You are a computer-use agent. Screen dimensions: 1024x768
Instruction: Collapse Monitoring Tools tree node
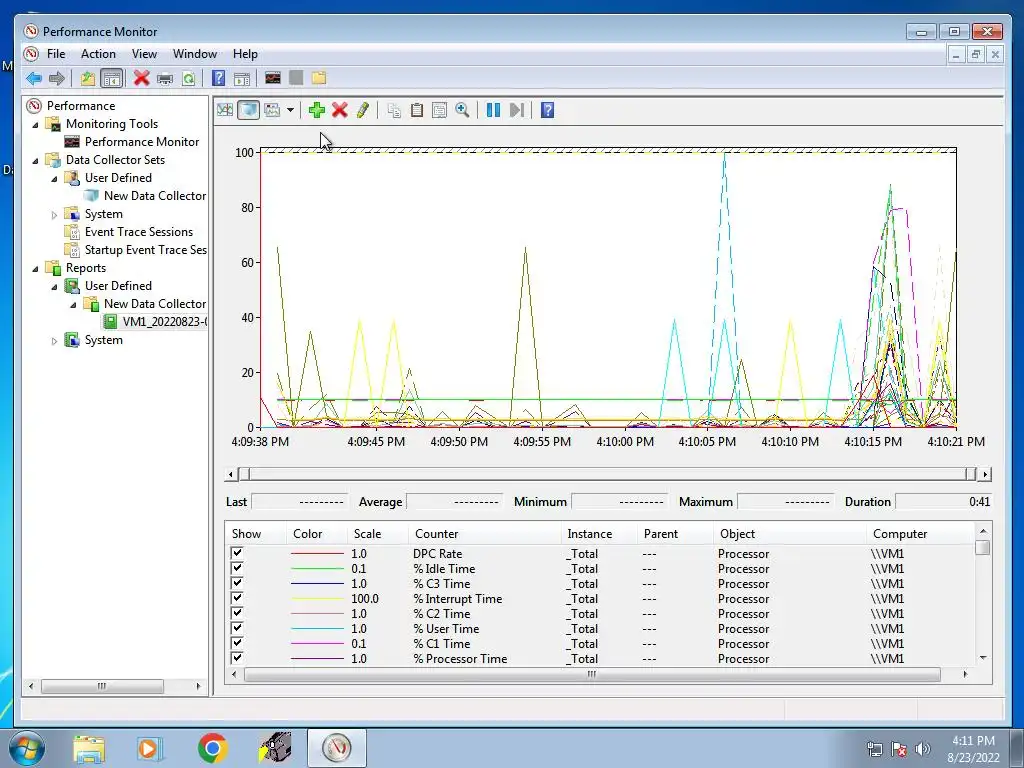[x=35, y=125]
